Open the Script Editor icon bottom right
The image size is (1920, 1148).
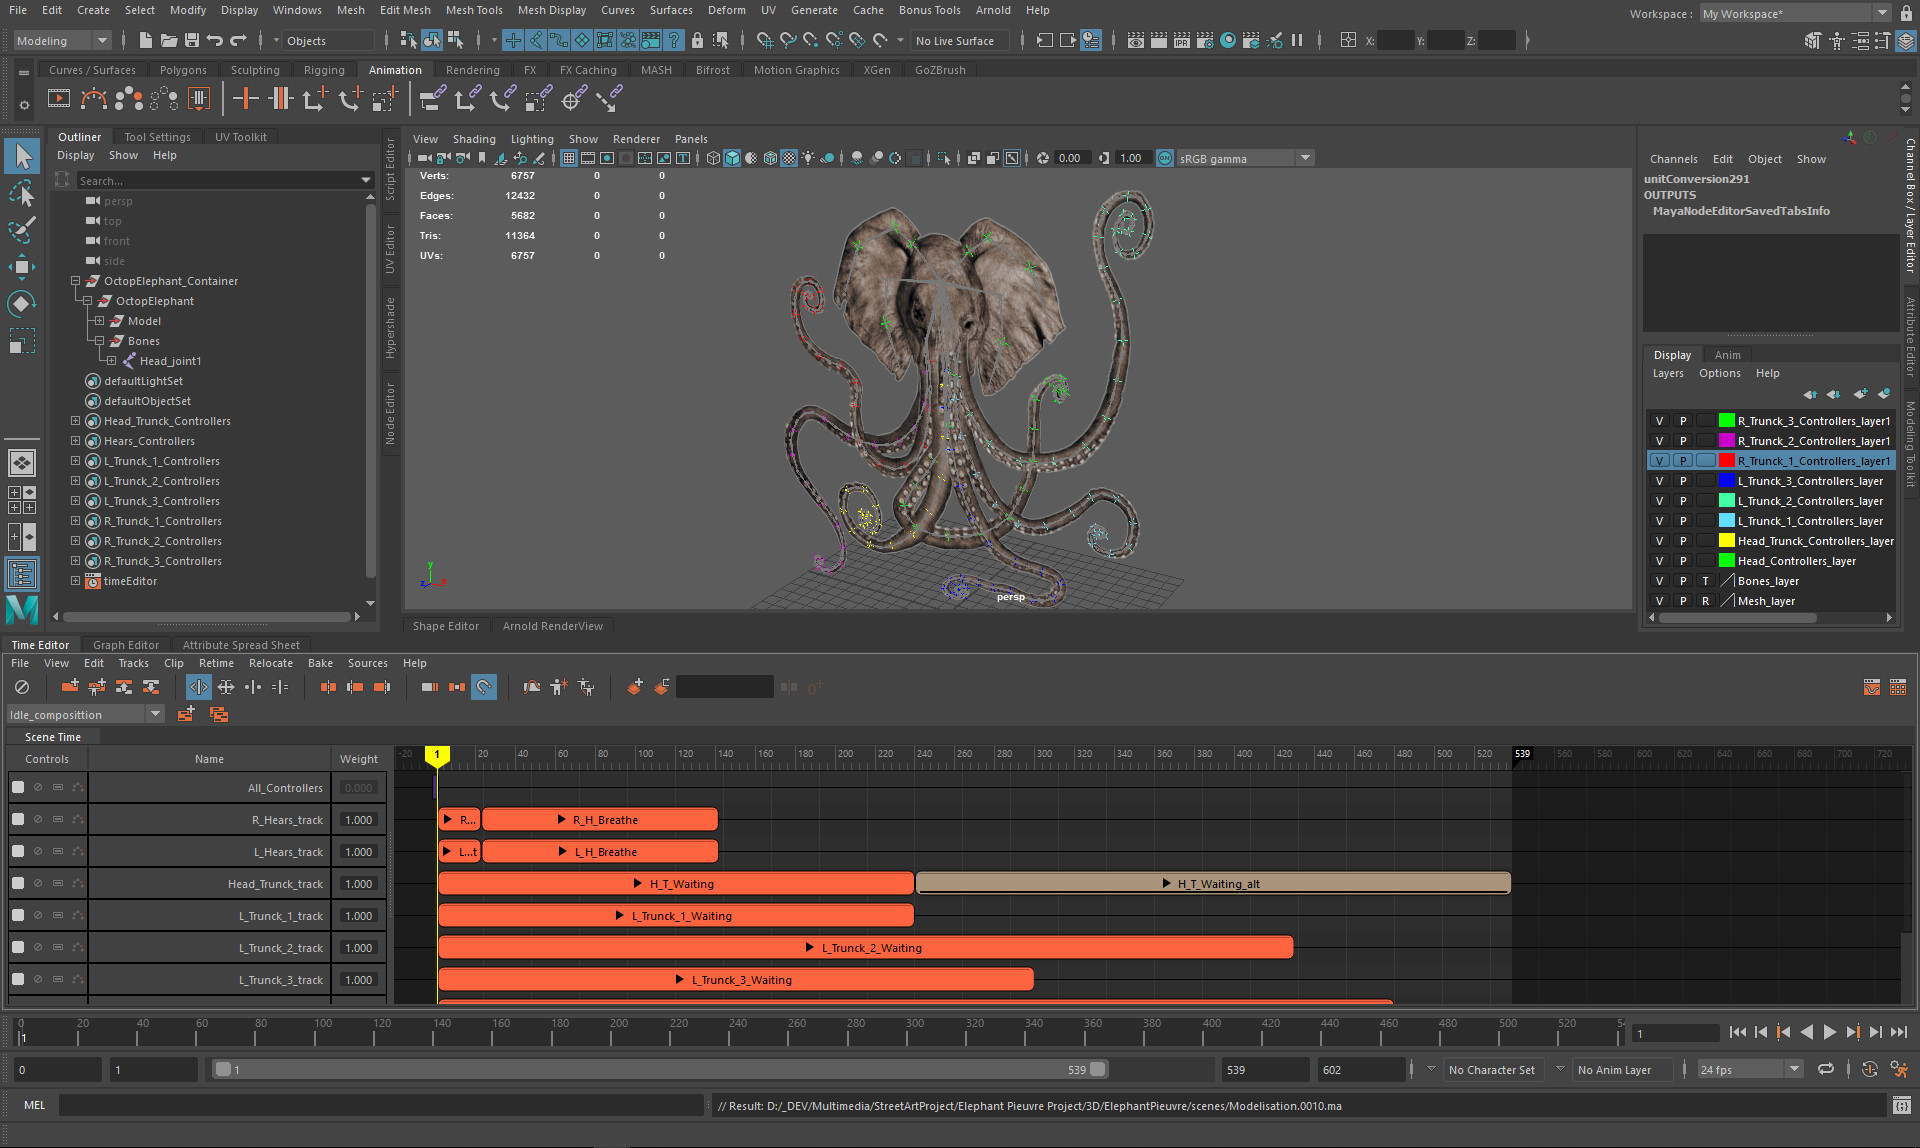point(1901,1105)
